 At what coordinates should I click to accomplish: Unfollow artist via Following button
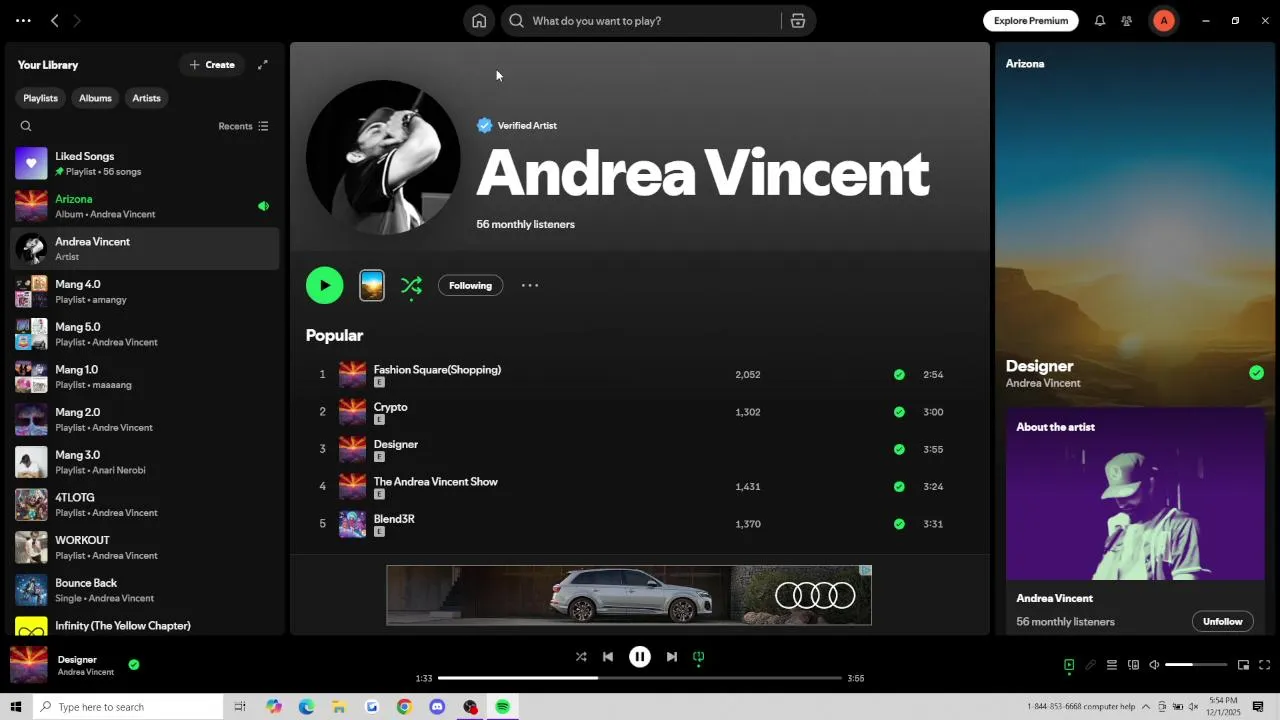[x=470, y=286]
